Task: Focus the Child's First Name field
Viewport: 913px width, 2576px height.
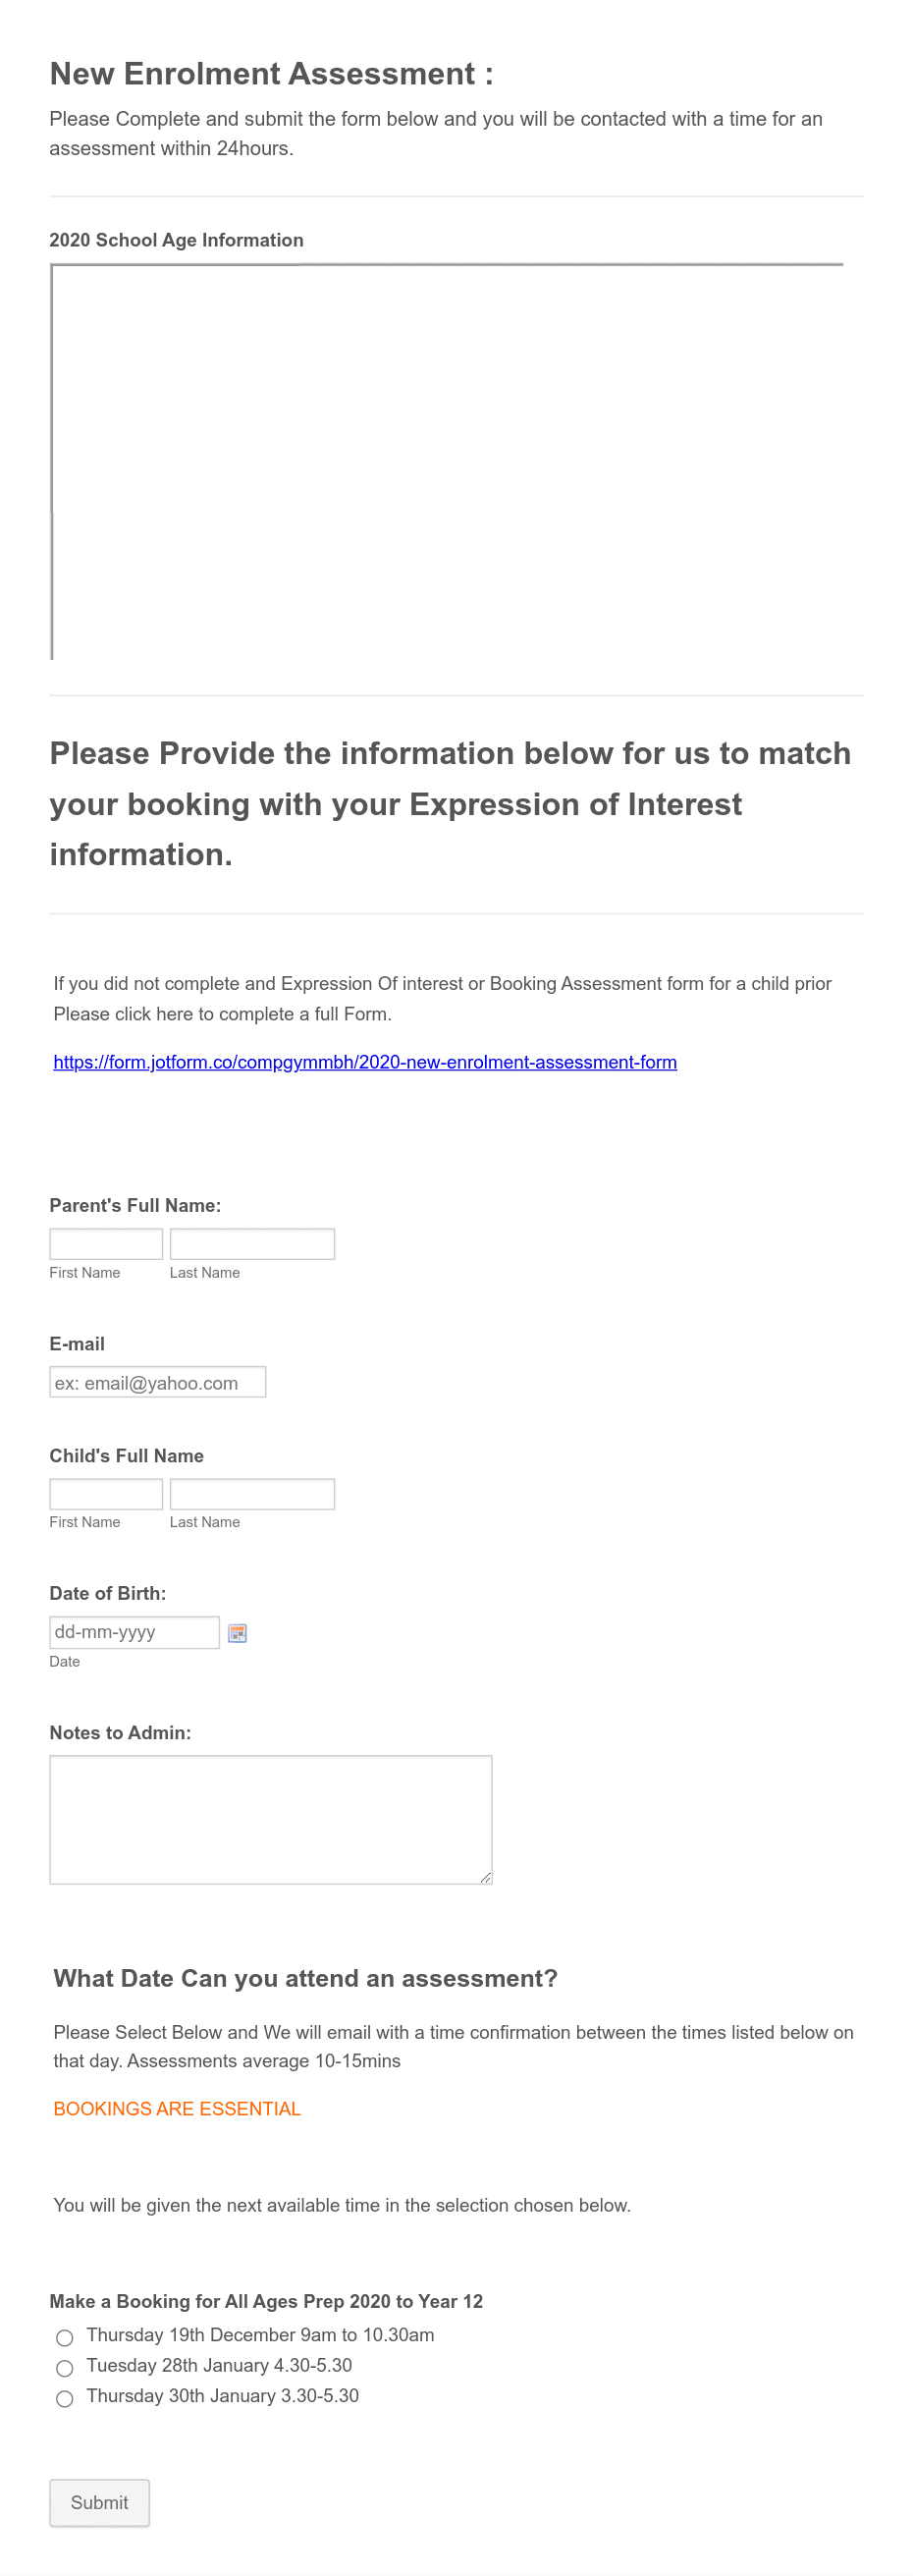Action: [105, 1493]
